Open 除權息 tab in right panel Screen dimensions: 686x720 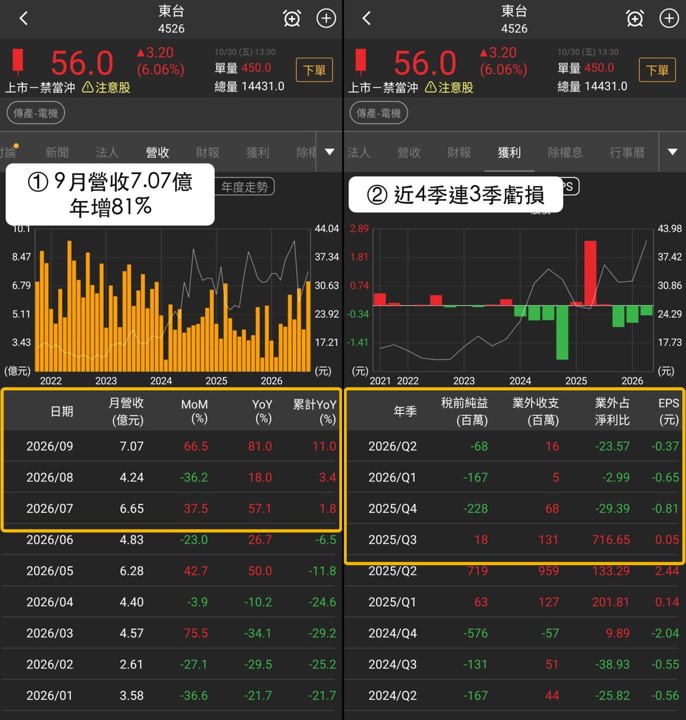pos(565,152)
